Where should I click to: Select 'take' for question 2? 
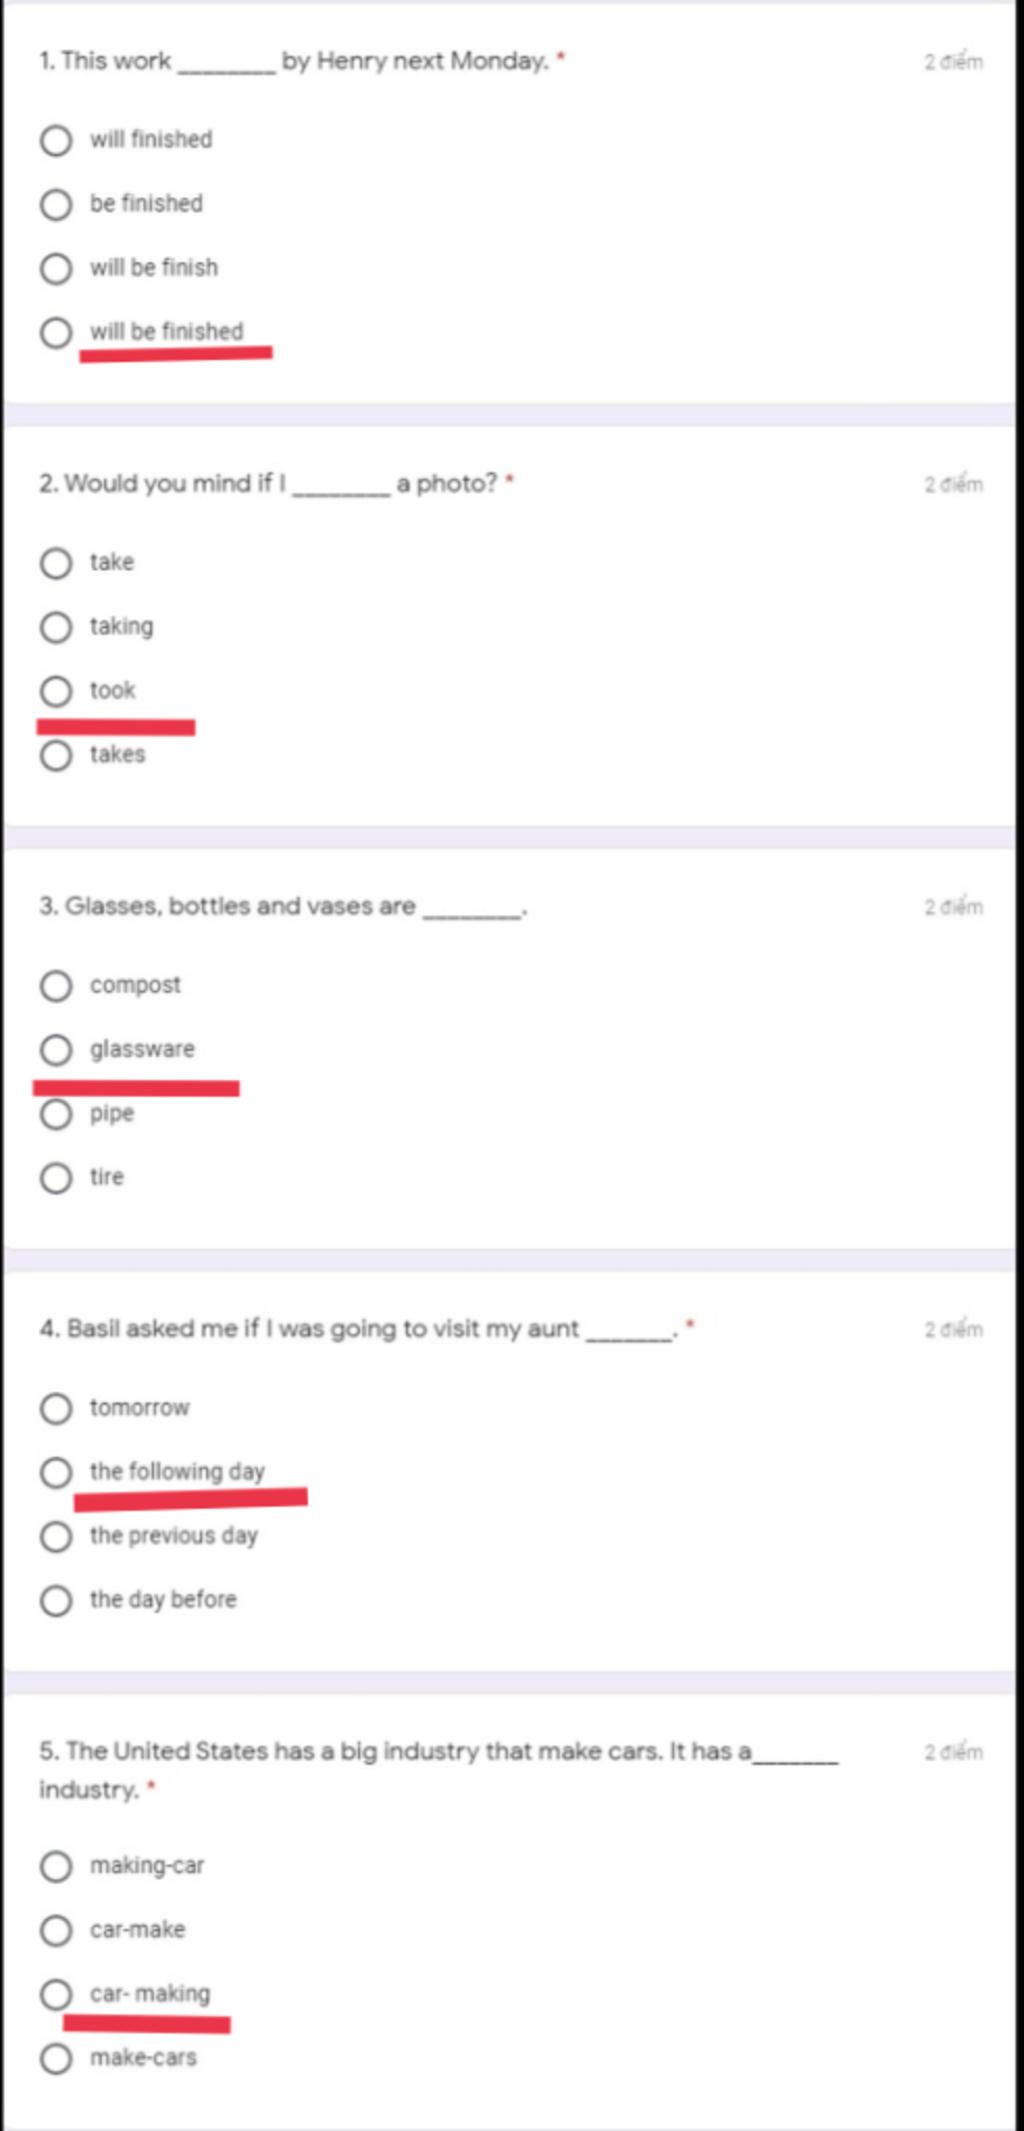(x=56, y=563)
